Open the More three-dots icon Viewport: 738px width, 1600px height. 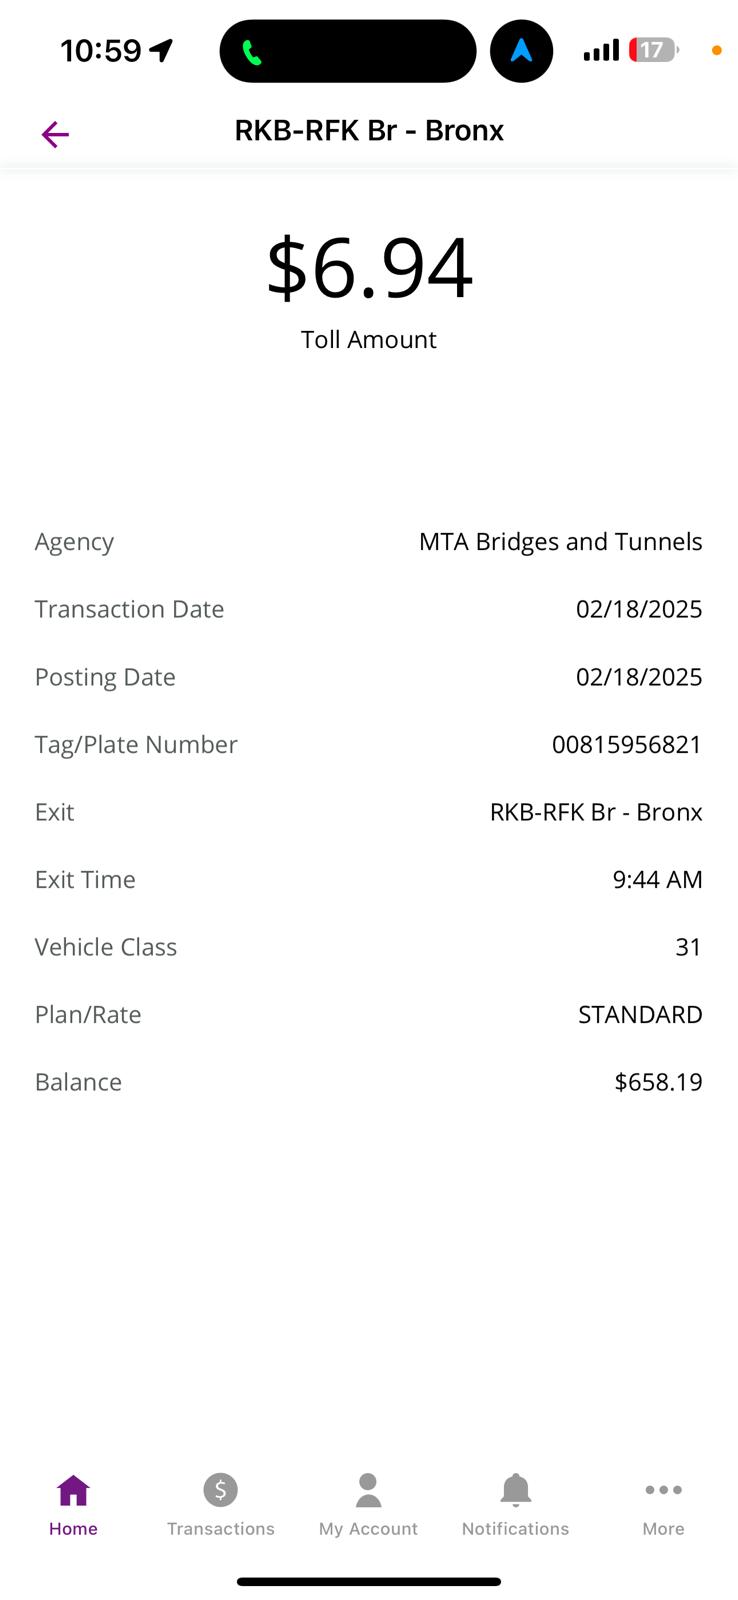pyautogui.click(x=663, y=1490)
